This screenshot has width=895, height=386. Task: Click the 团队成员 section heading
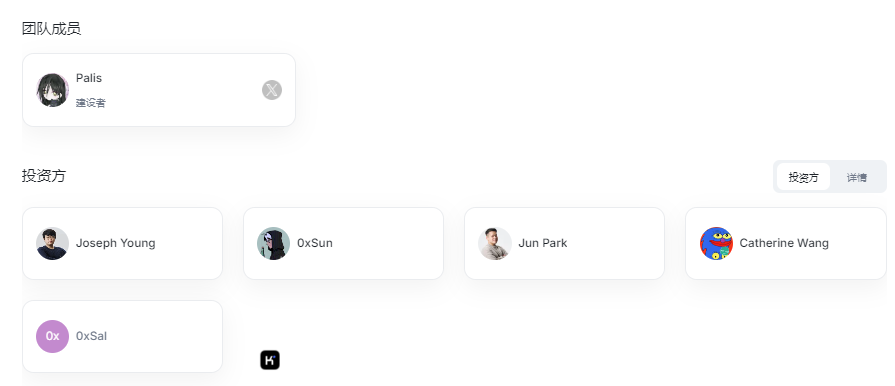click(x=51, y=29)
